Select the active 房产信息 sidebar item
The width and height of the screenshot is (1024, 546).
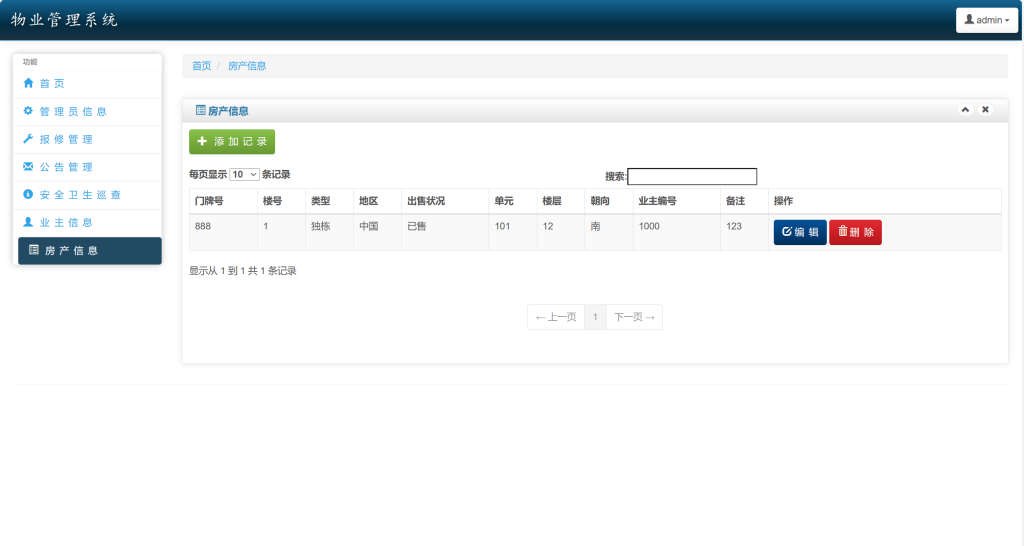(x=89, y=251)
